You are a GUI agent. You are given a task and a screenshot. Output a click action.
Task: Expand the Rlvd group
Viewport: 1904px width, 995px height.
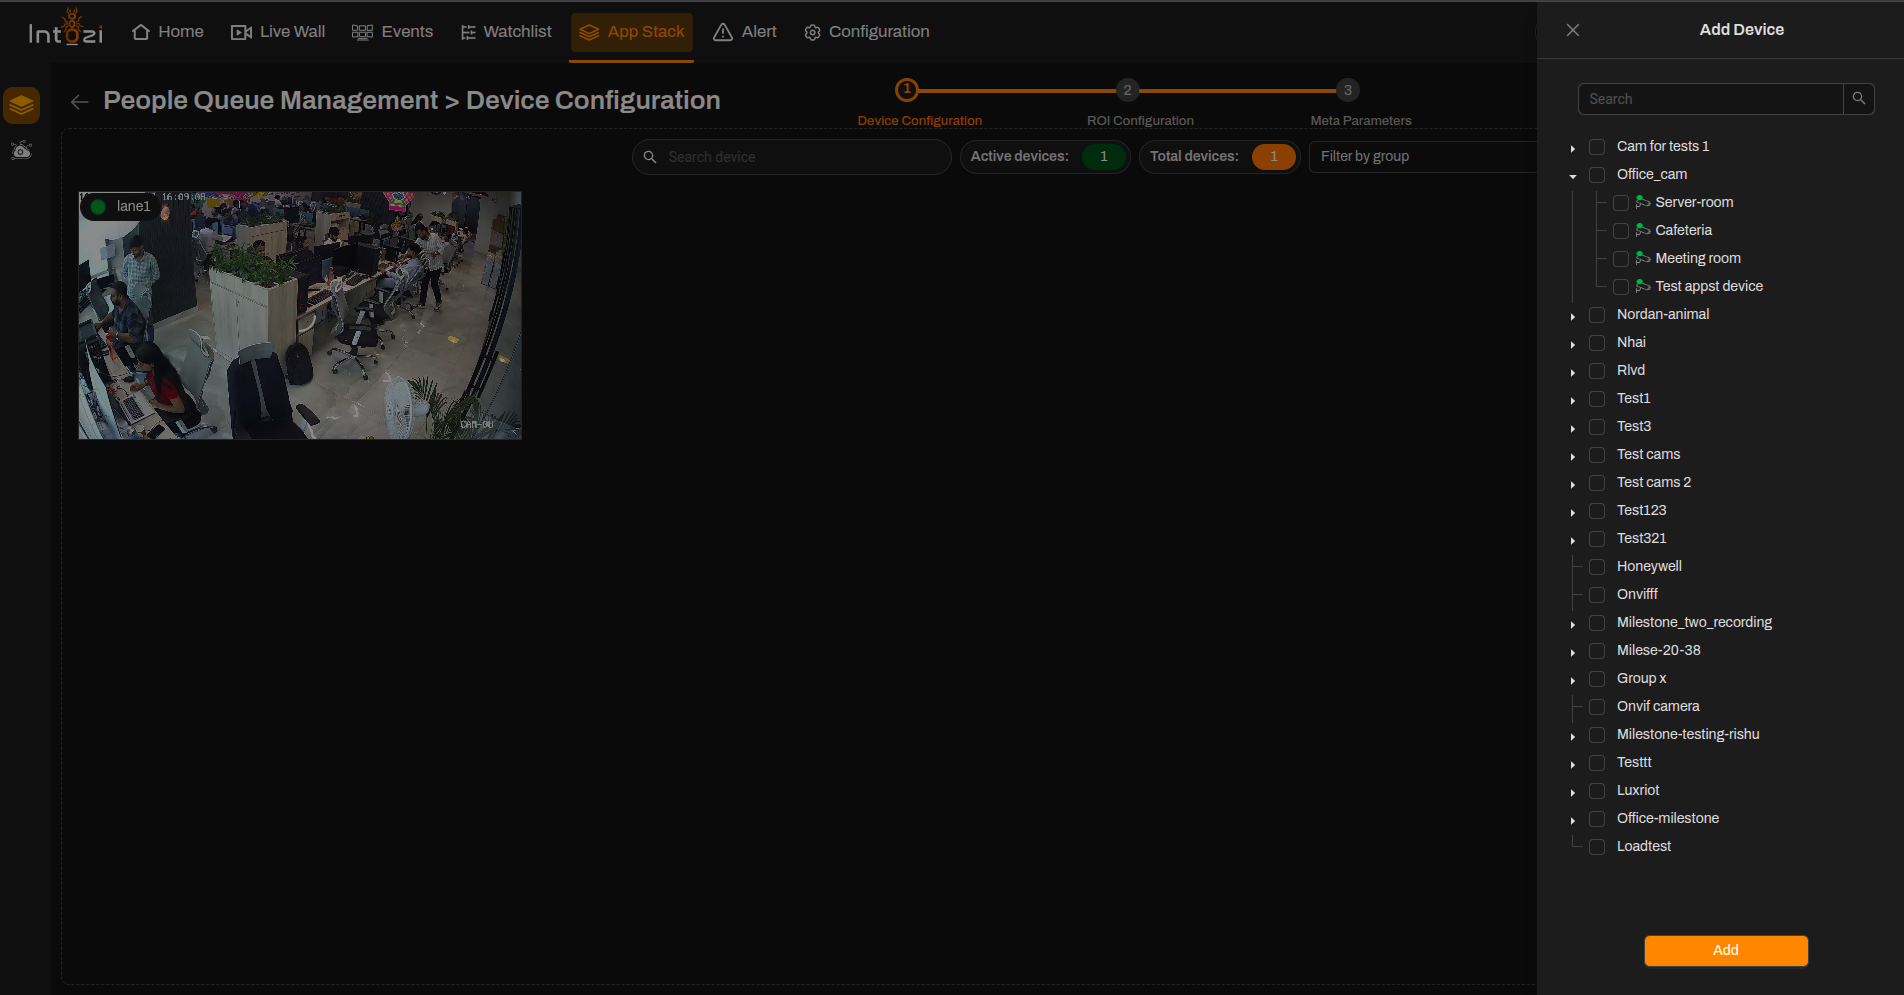click(x=1573, y=372)
